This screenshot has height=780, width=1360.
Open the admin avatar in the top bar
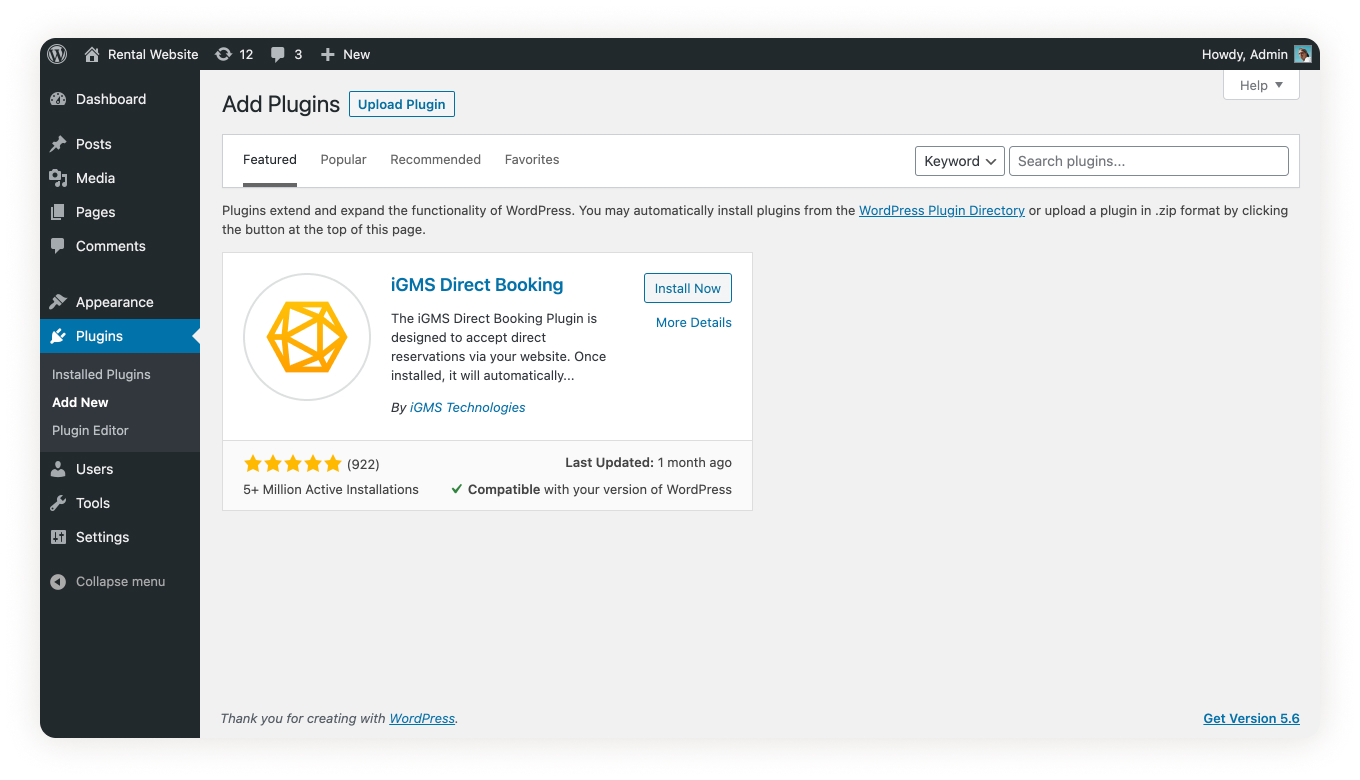click(1302, 54)
